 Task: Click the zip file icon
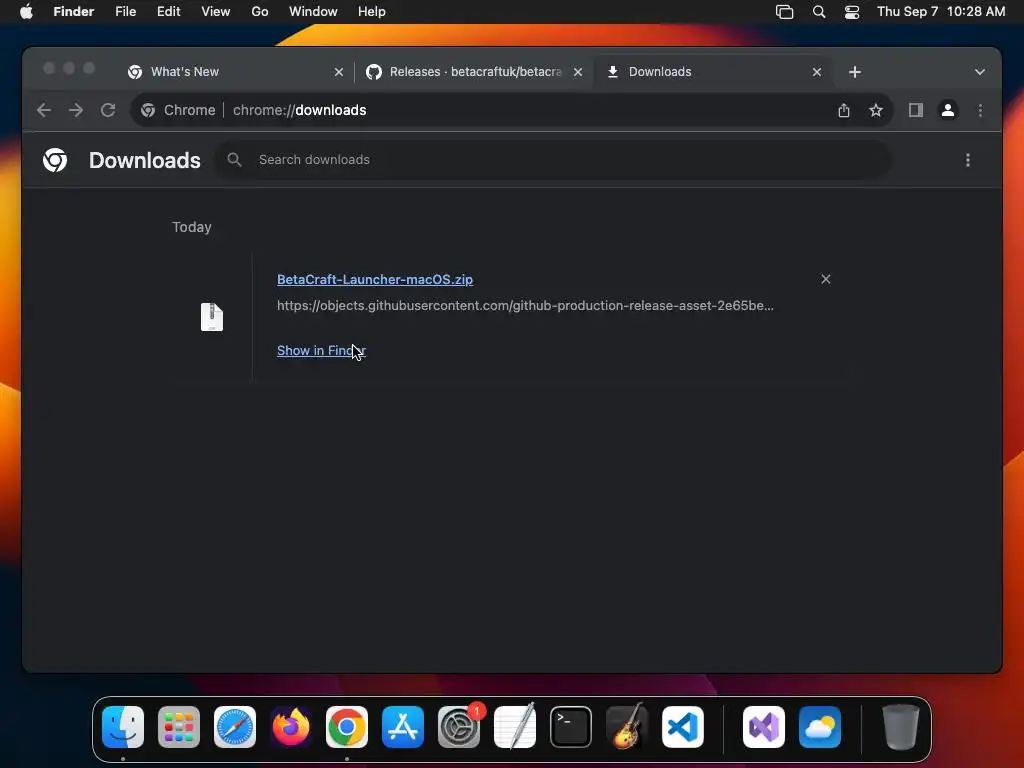(x=212, y=317)
